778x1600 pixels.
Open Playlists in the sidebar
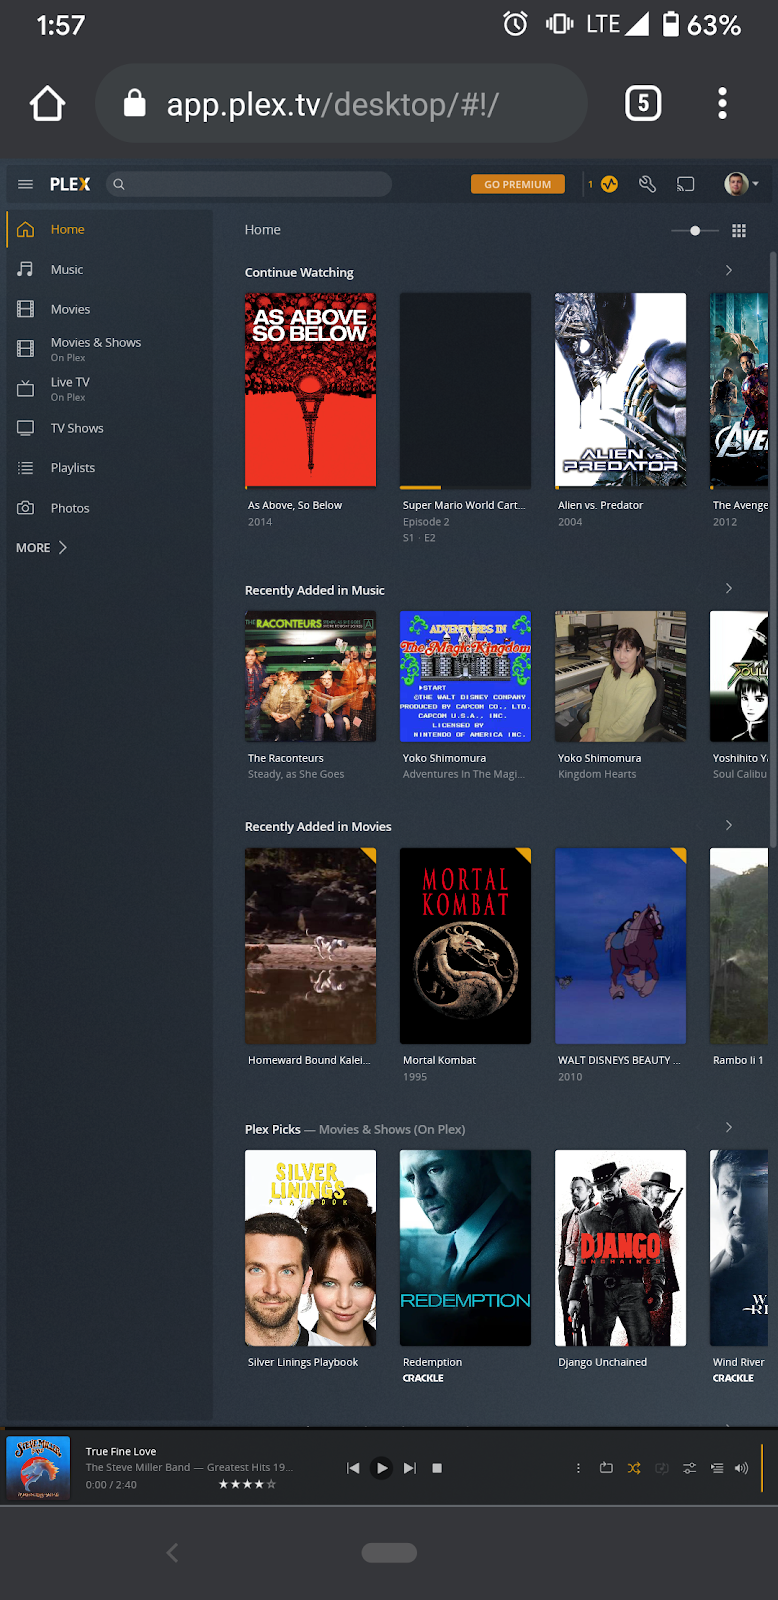click(x=108, y=468)
